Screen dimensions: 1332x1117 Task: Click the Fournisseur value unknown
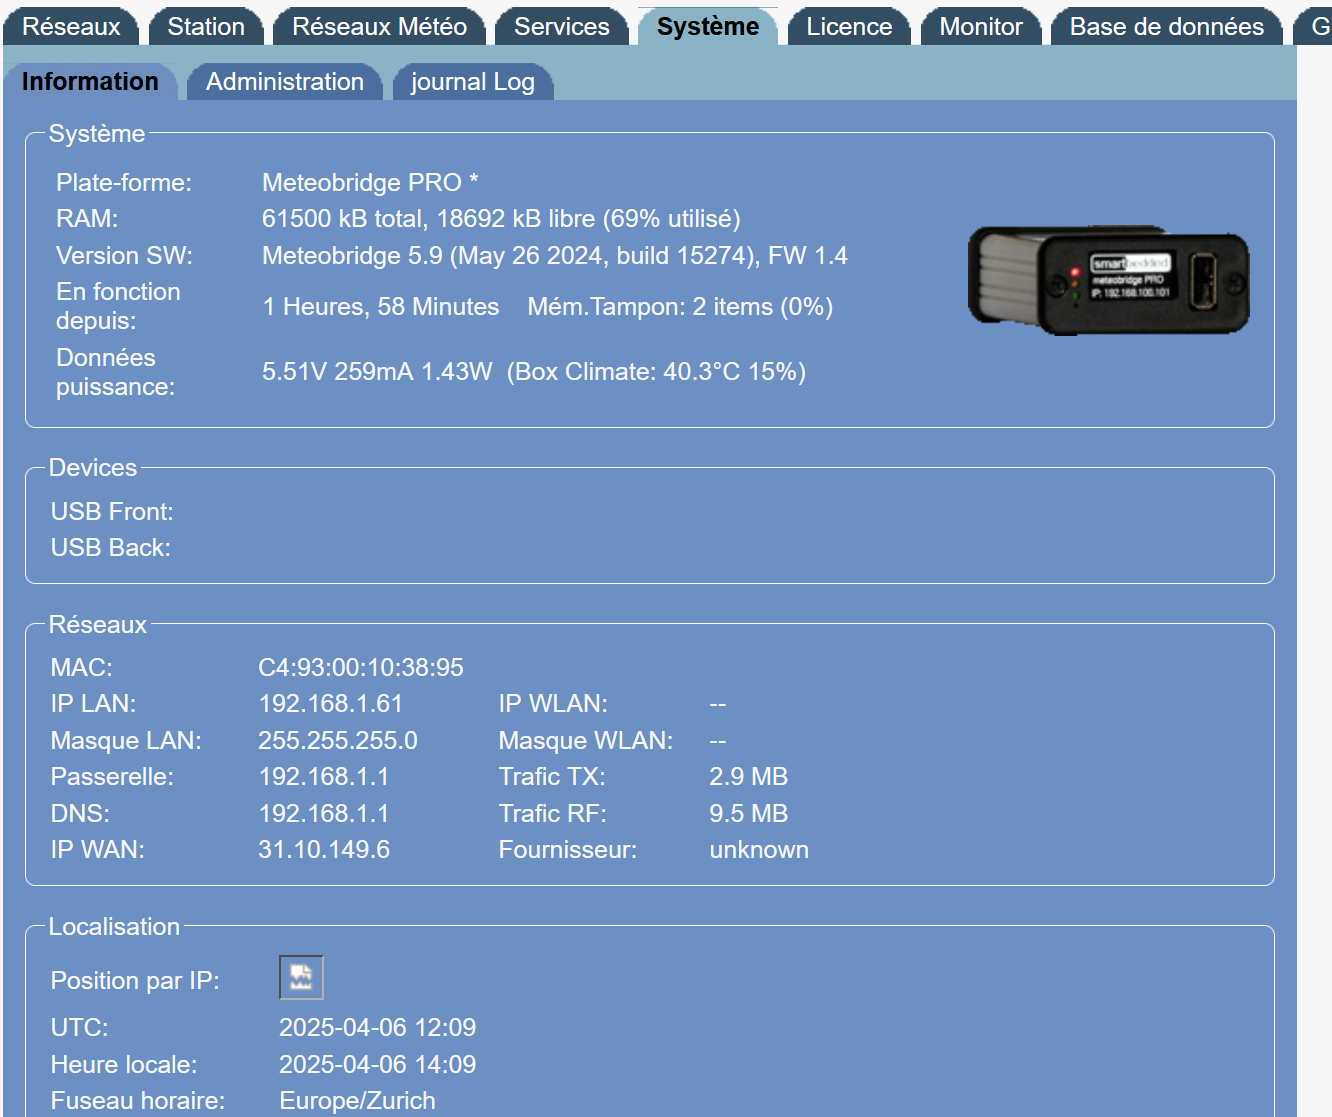759,850
